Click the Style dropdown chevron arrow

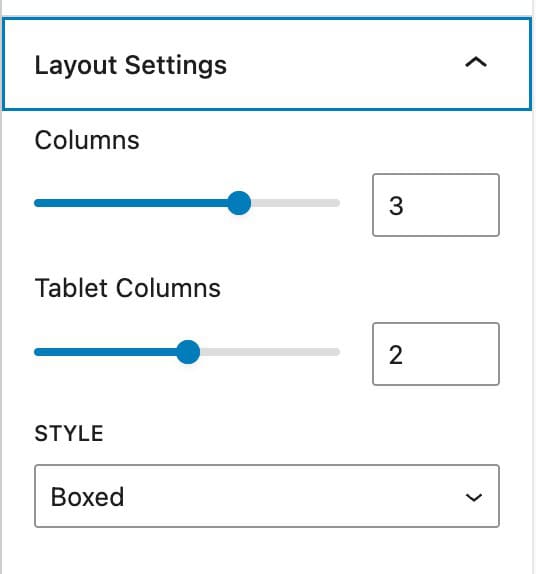tap(474, 497)
